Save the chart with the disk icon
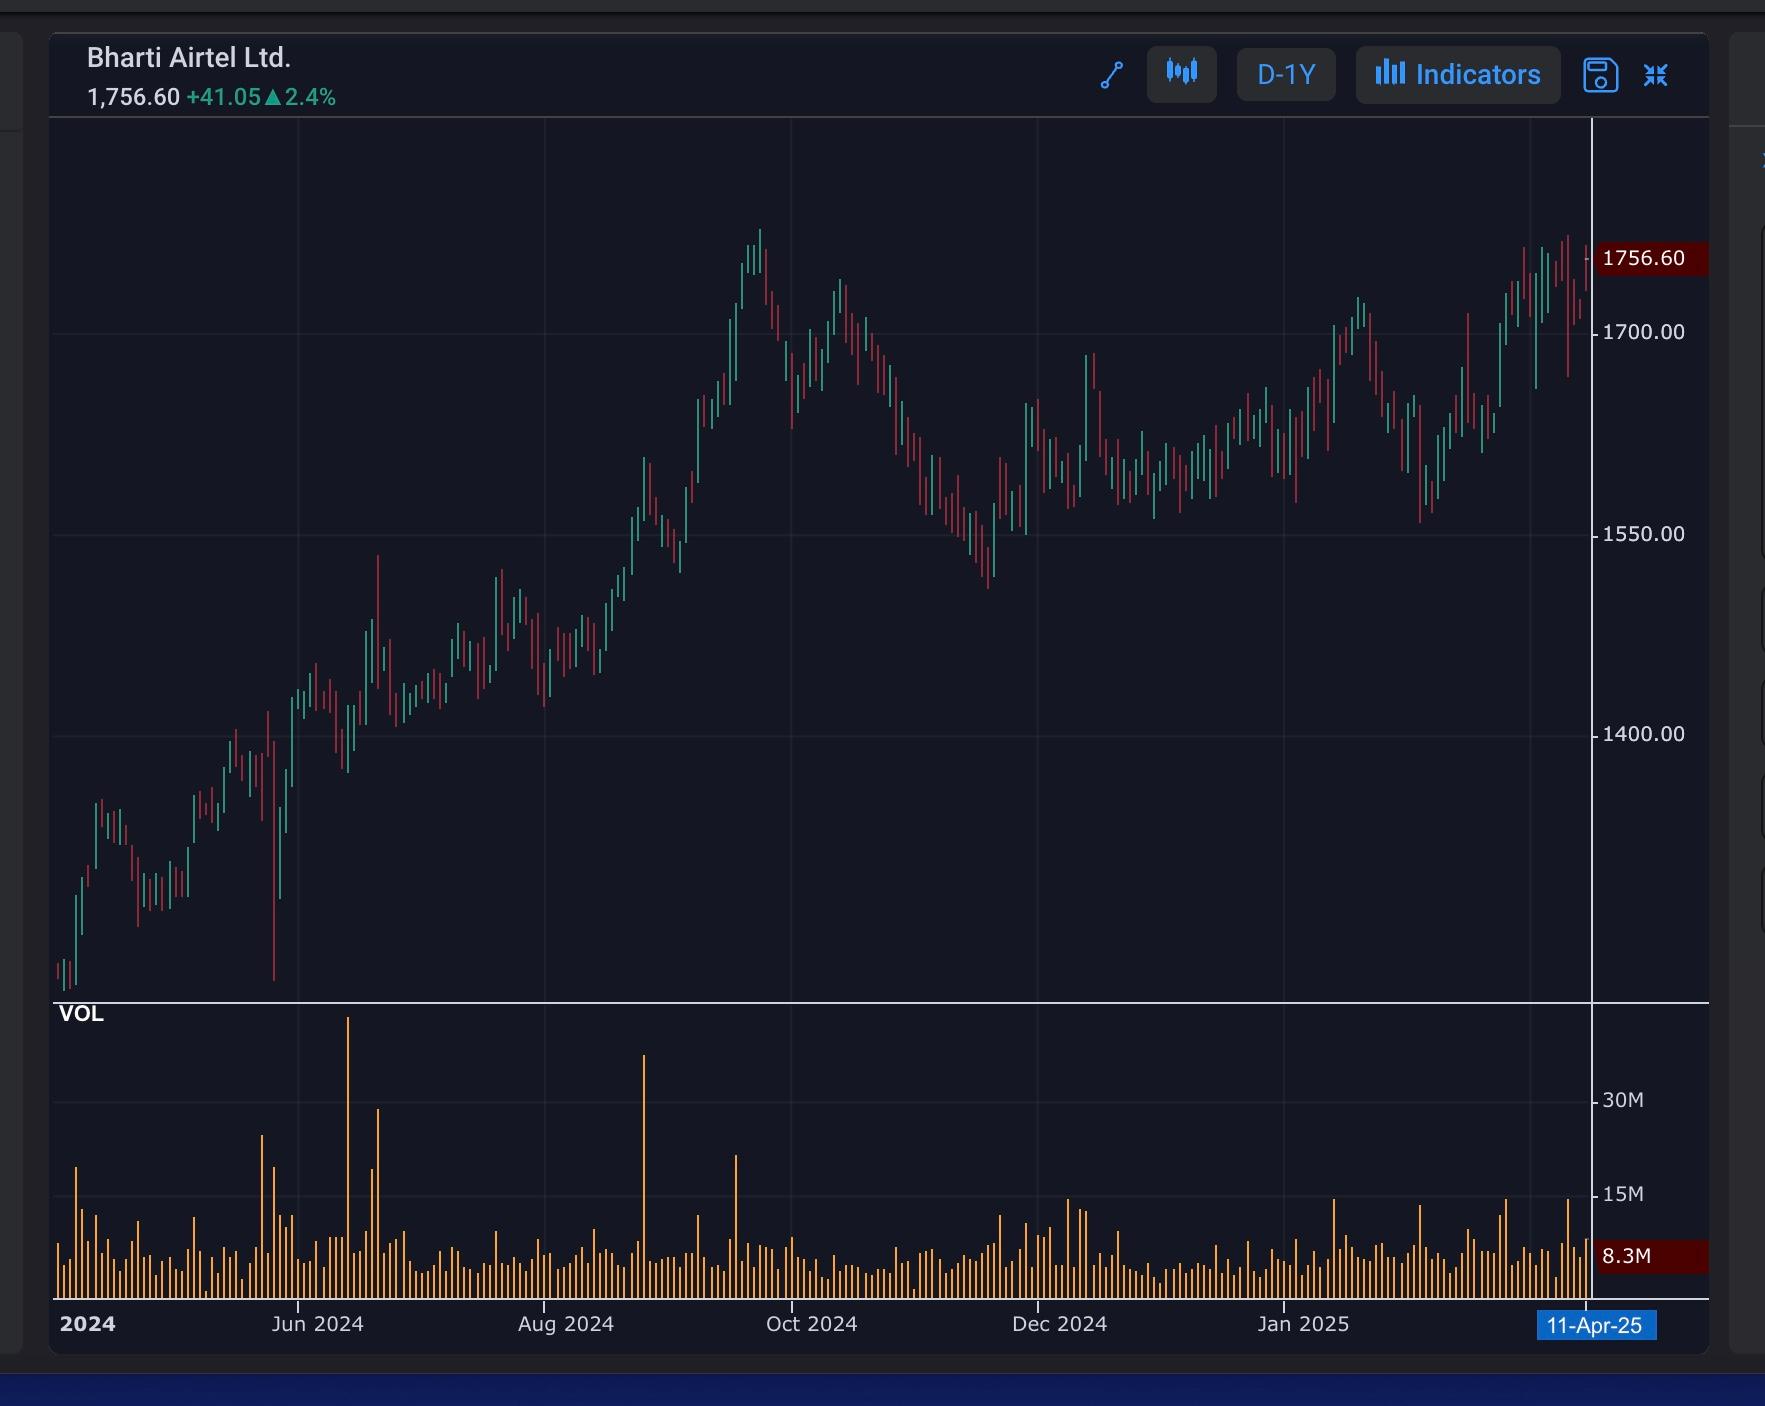Viewport: 1765px width, 1406px height. coord(1600,75)
